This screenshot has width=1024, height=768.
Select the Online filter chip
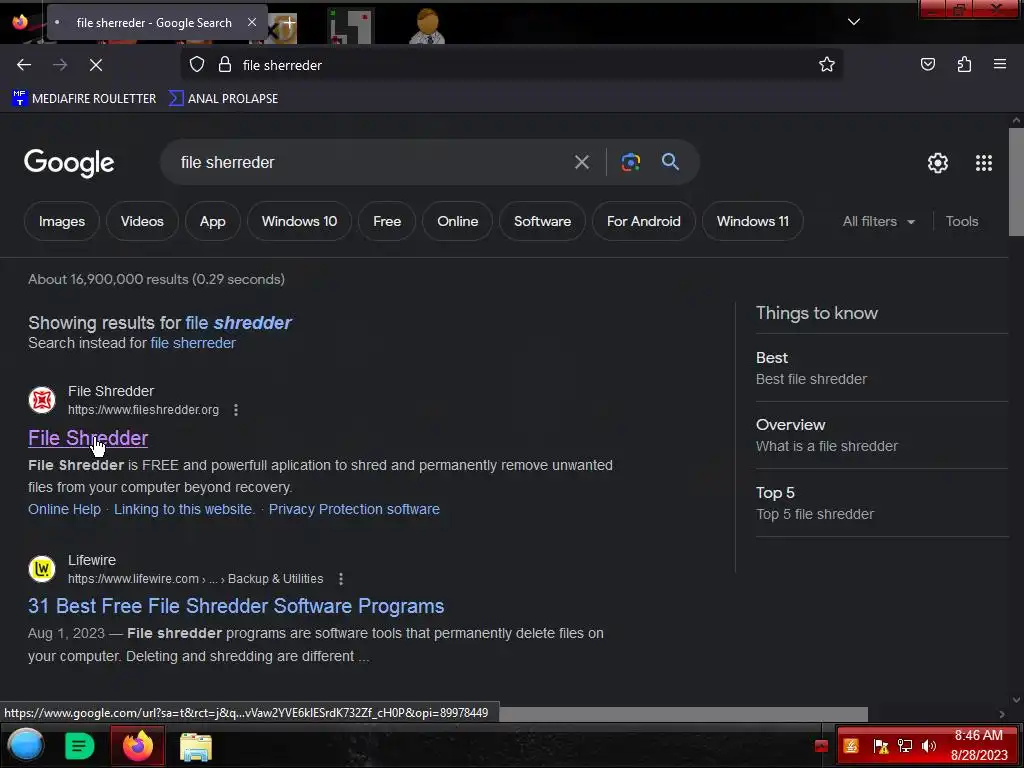point(457,221)
